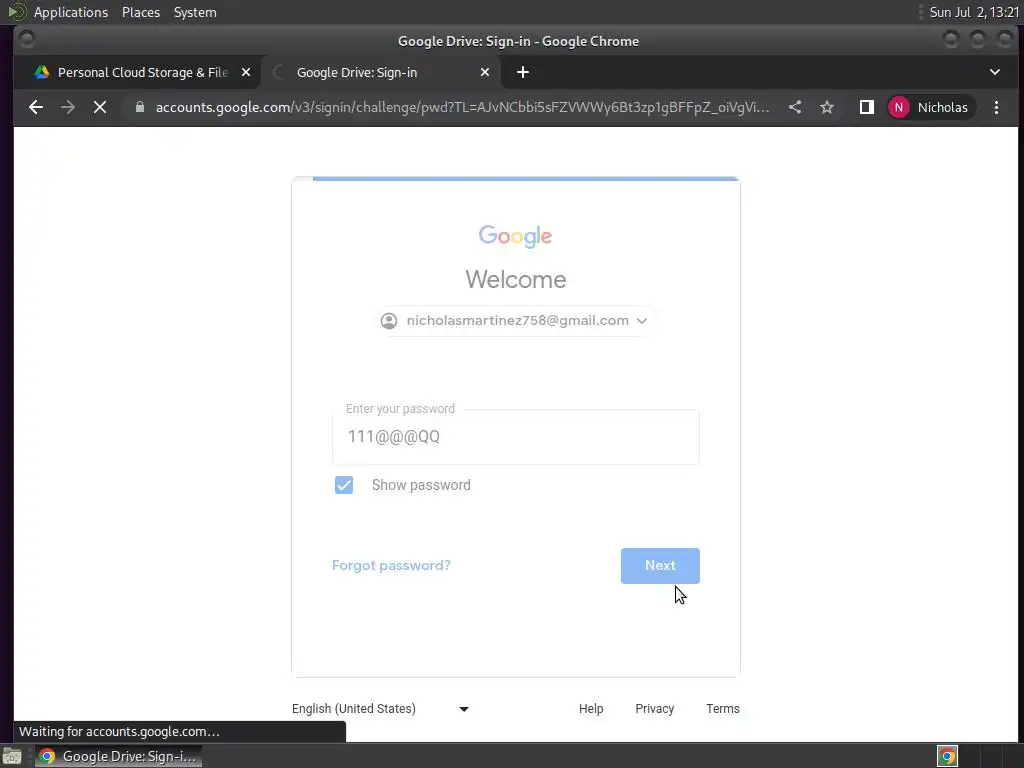This screenshot has height=768, width=1024.
Task: Bookmark this page with the star icon
Action: click(827, 107)
